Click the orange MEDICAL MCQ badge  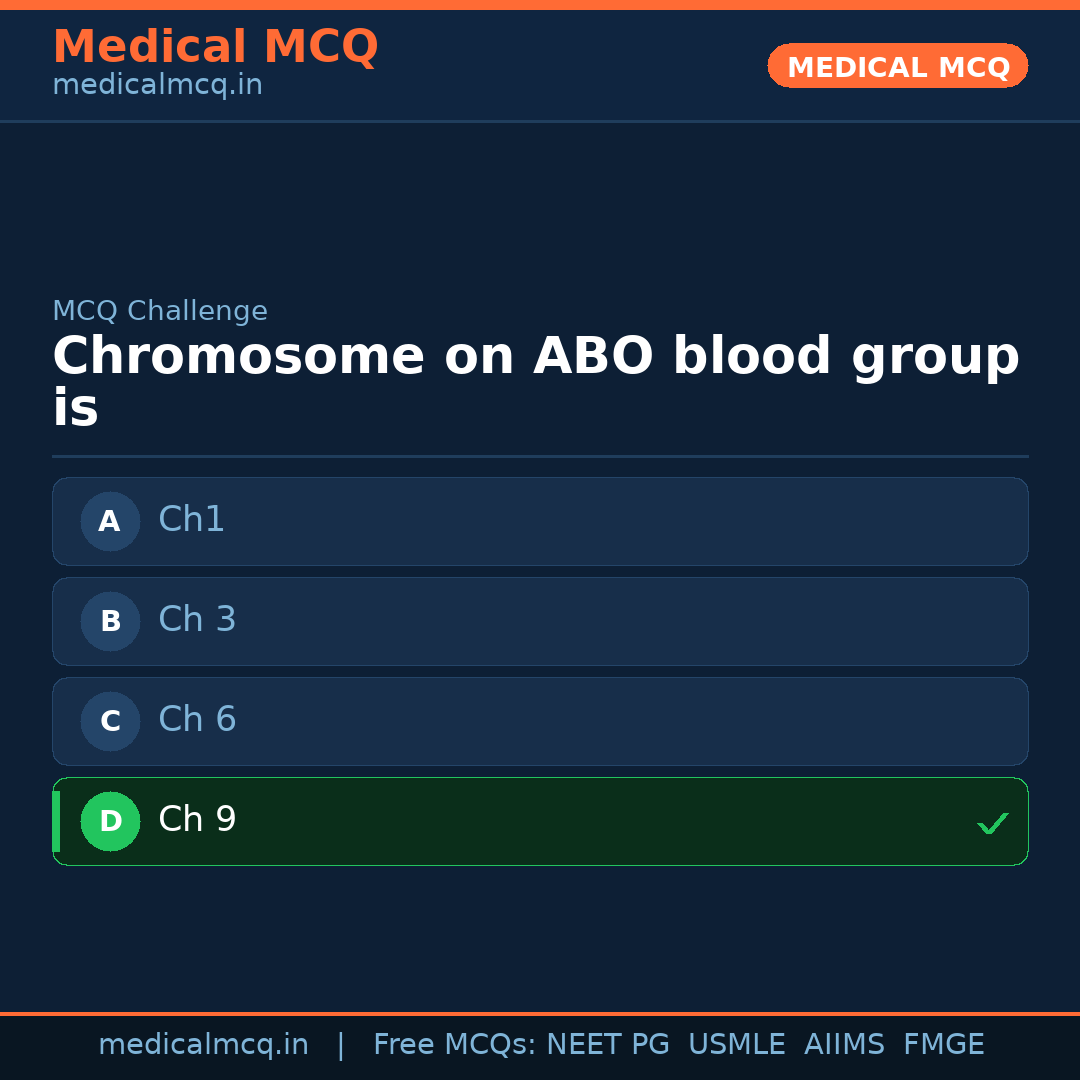[897, 66]
